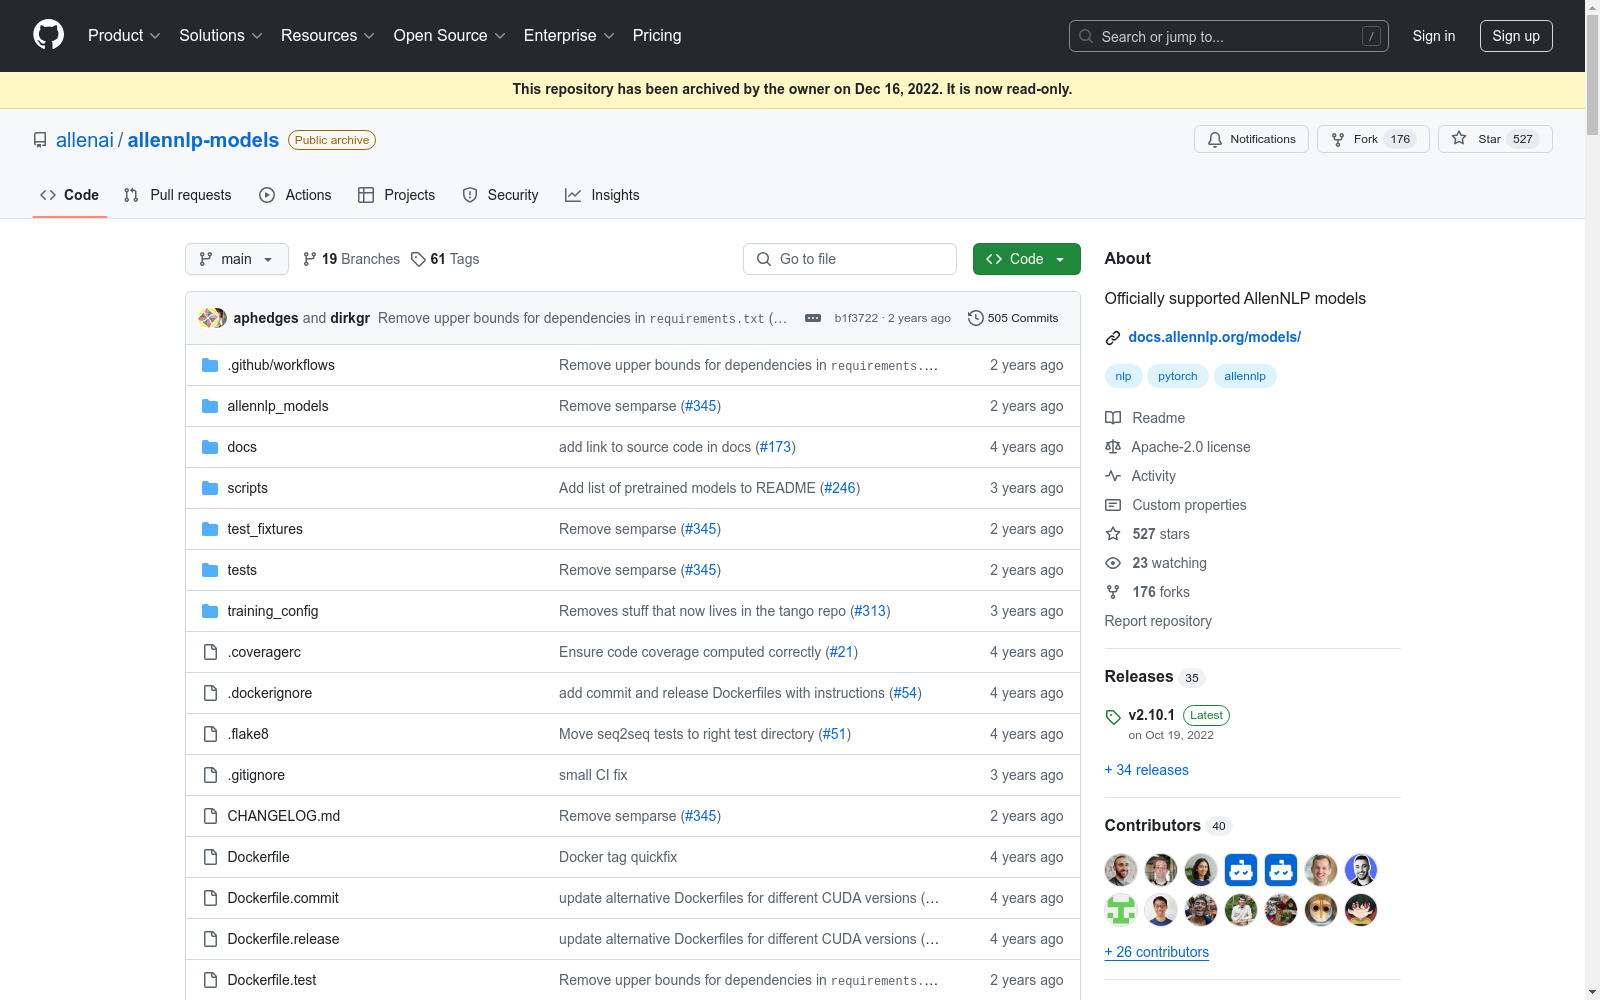Click the star icon beside 527 stars
This screenshot has height=1000, width=1600.
tap(1113, 534)
